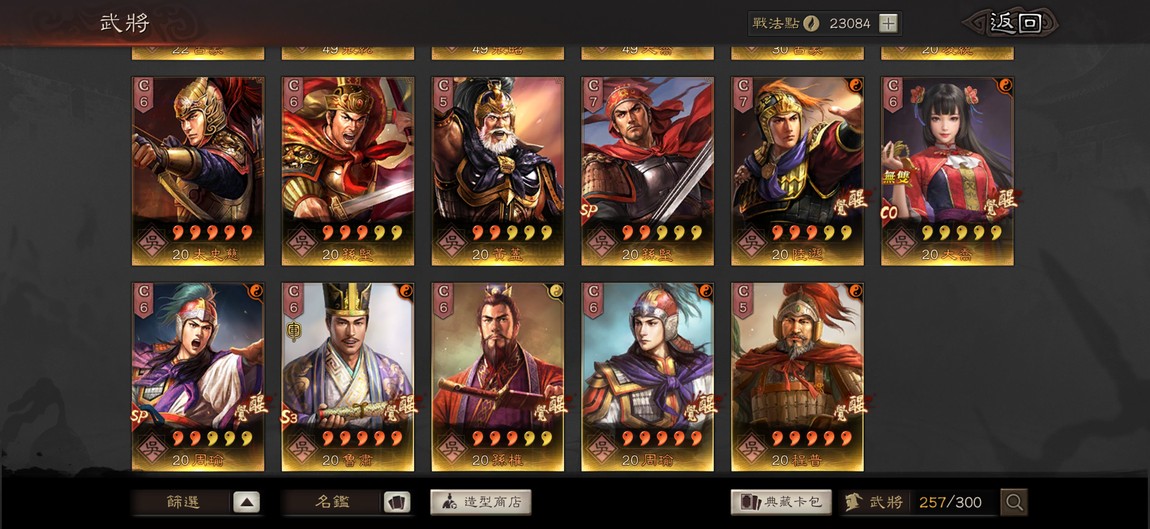1150x529 pixels.
Task: Select the SP 周瑜 card portrait
Action: tap(198, 357)
